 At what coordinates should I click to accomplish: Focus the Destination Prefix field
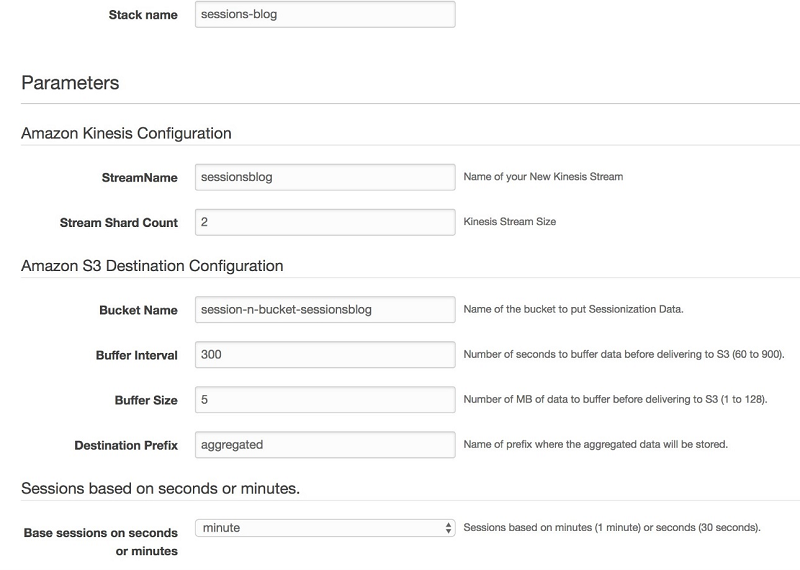click(323, 445)
